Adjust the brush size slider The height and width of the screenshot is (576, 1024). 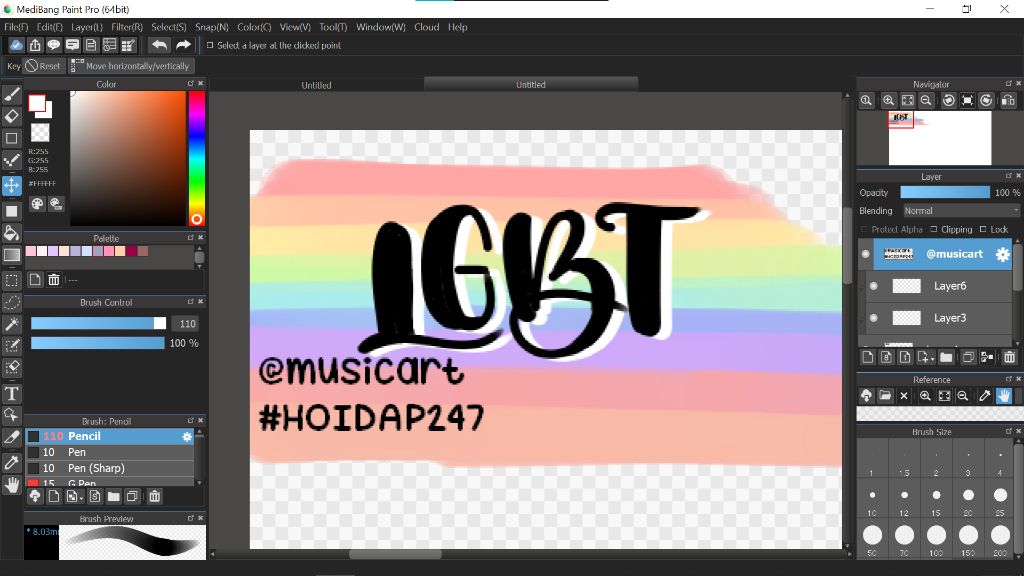point(99,323)
